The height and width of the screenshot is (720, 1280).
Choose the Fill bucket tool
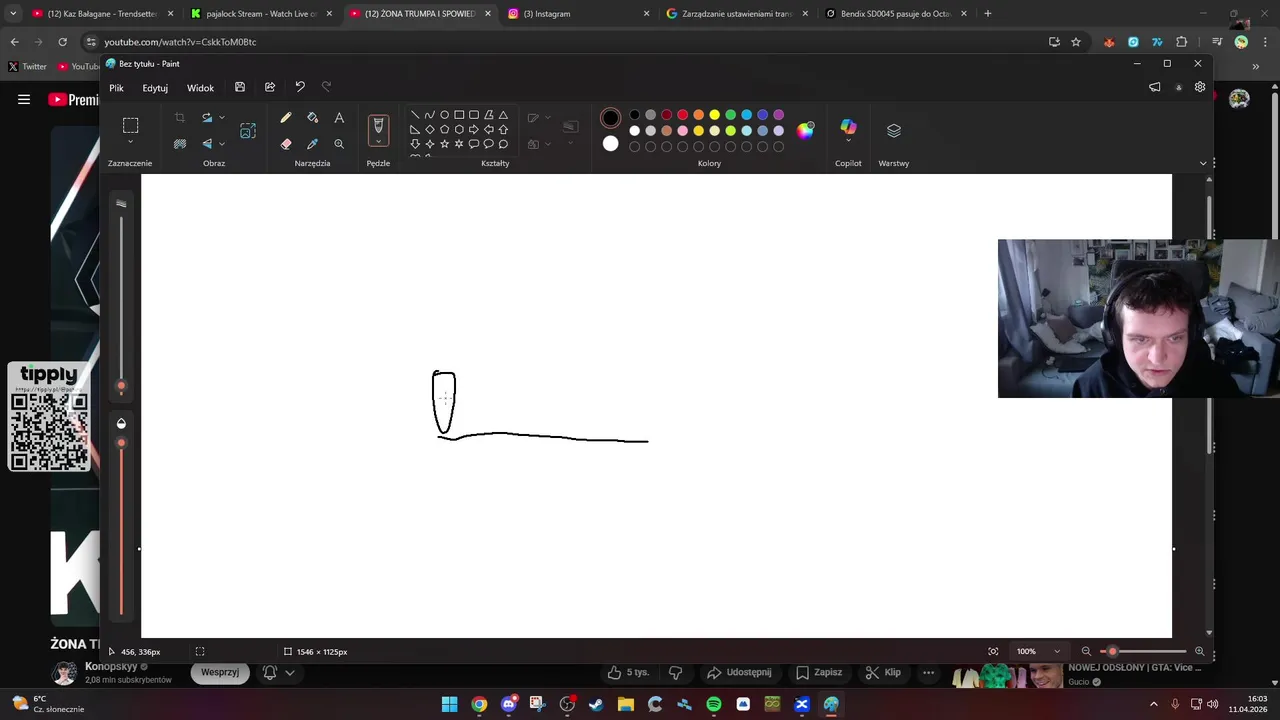click(x=312, y=118)
